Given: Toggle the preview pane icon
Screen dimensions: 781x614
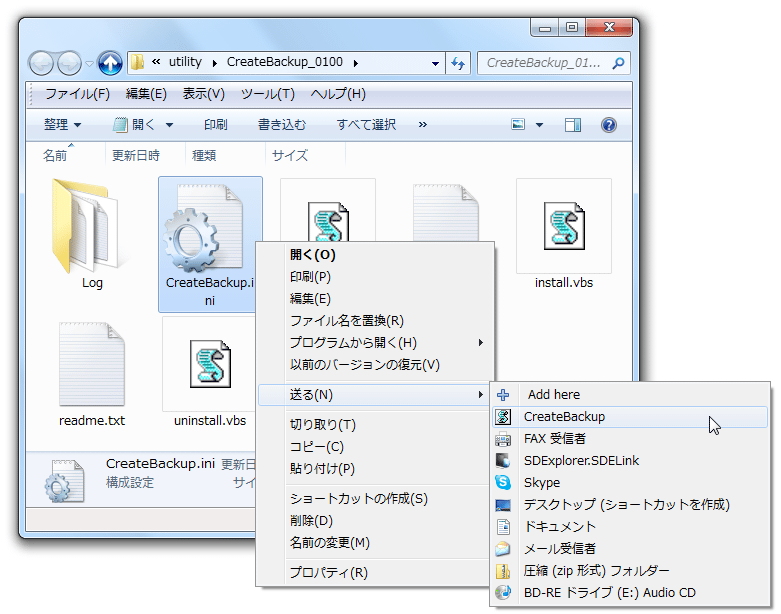Looking at the screenshot, I should (x=573, y=124).
